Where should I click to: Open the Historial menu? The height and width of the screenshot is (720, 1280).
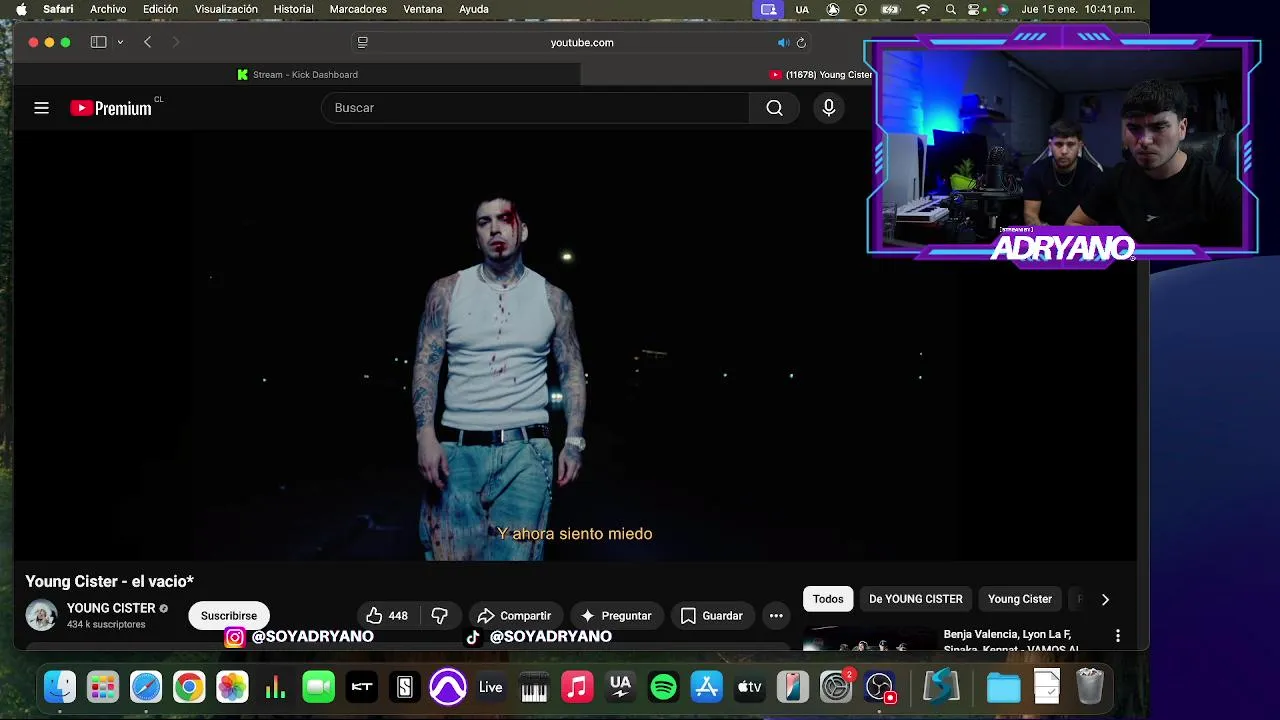[293, 9]
